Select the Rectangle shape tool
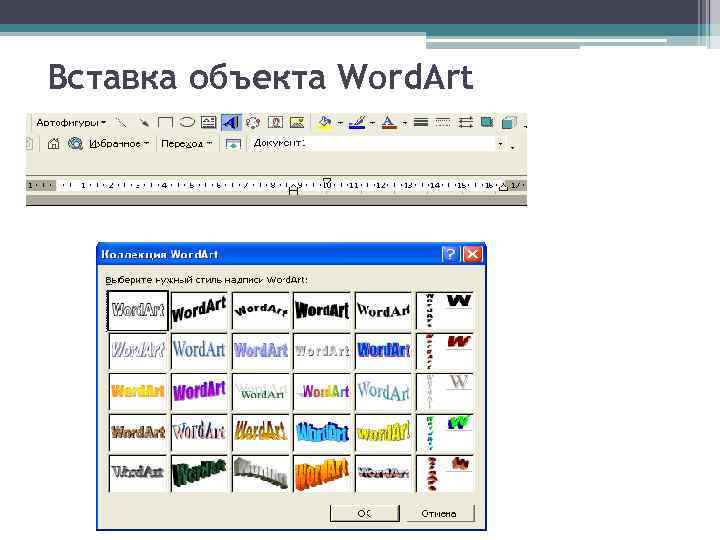This screenshot has height=540, width=720. coord(165,123)
